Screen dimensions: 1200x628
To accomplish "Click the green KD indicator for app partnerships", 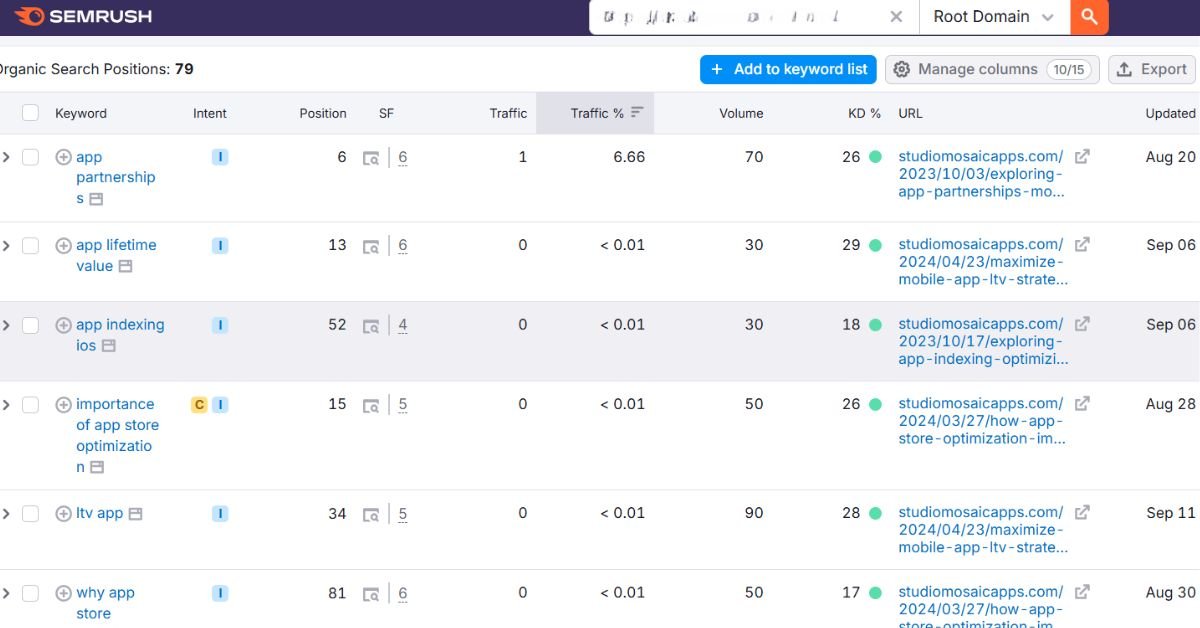I will tap(875, 157).
